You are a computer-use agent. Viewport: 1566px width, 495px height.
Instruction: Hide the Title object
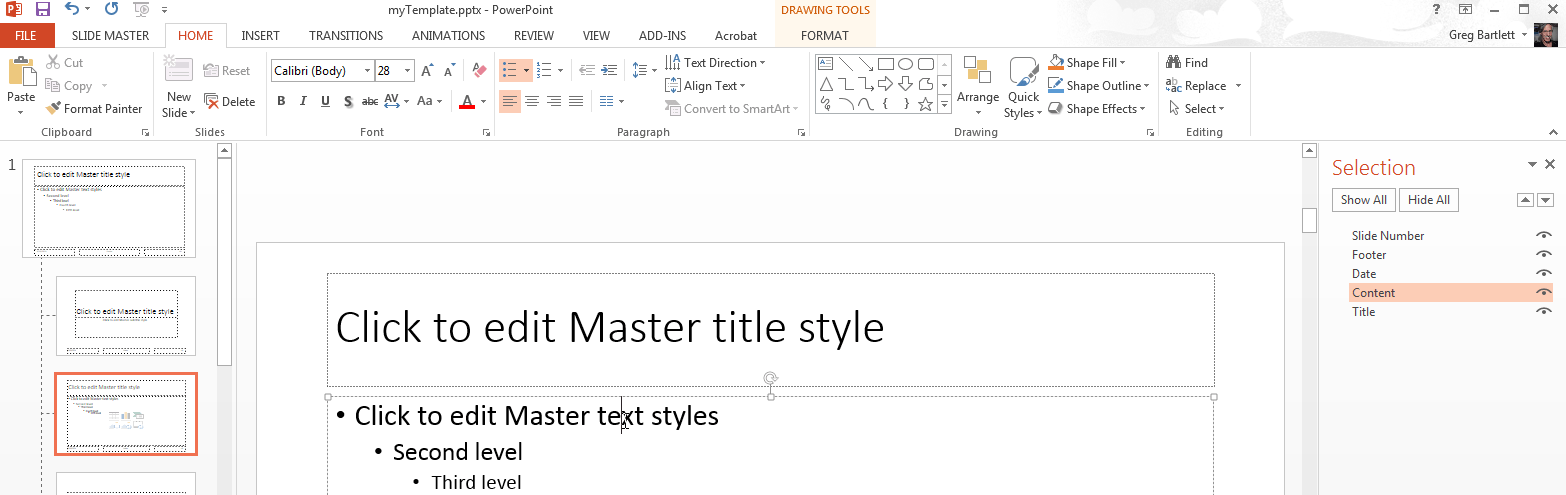point(1544,312)
